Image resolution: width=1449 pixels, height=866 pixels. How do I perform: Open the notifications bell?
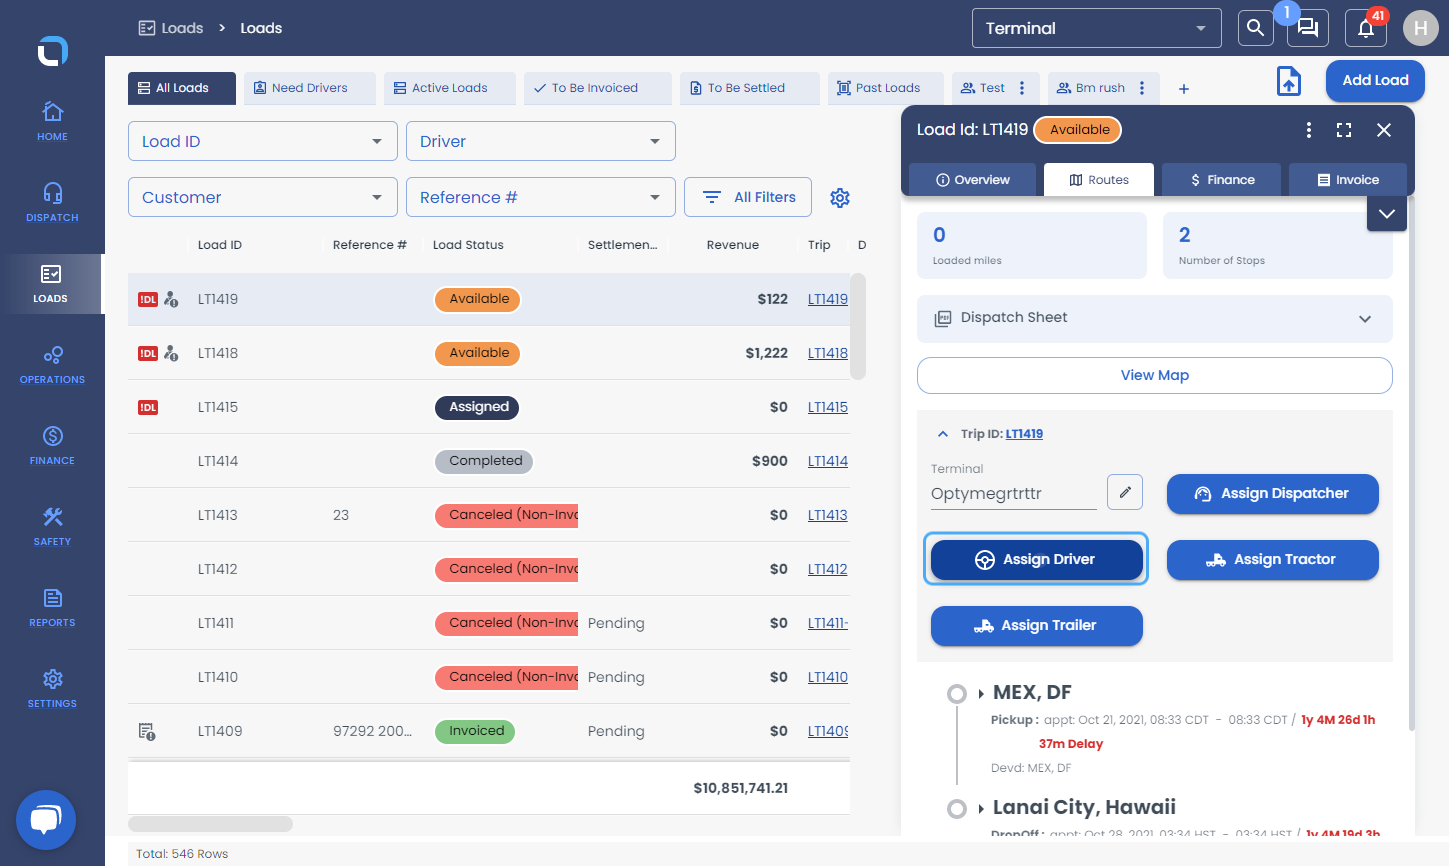click(x=1366, y=28)
